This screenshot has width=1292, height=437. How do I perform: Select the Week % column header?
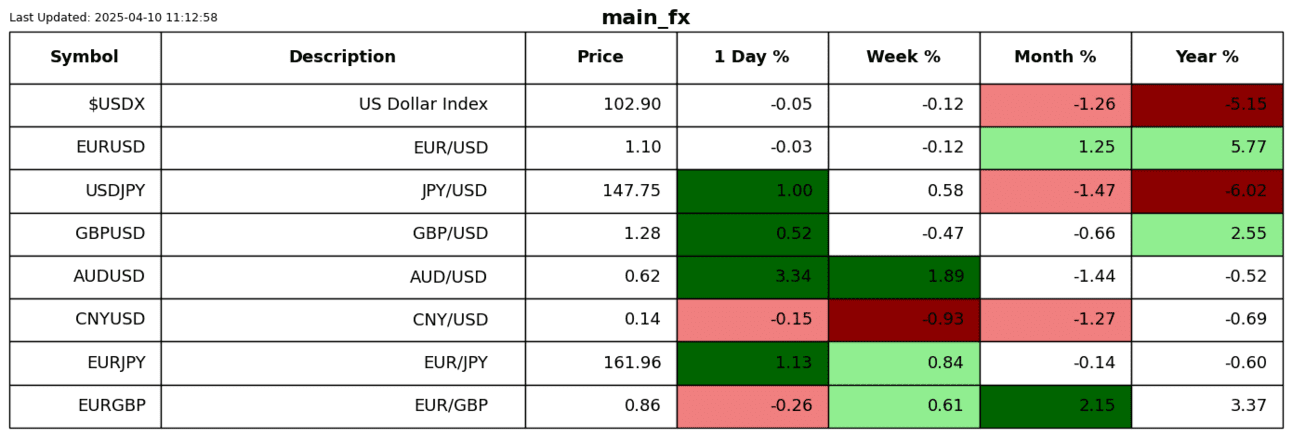click(903, 57)
